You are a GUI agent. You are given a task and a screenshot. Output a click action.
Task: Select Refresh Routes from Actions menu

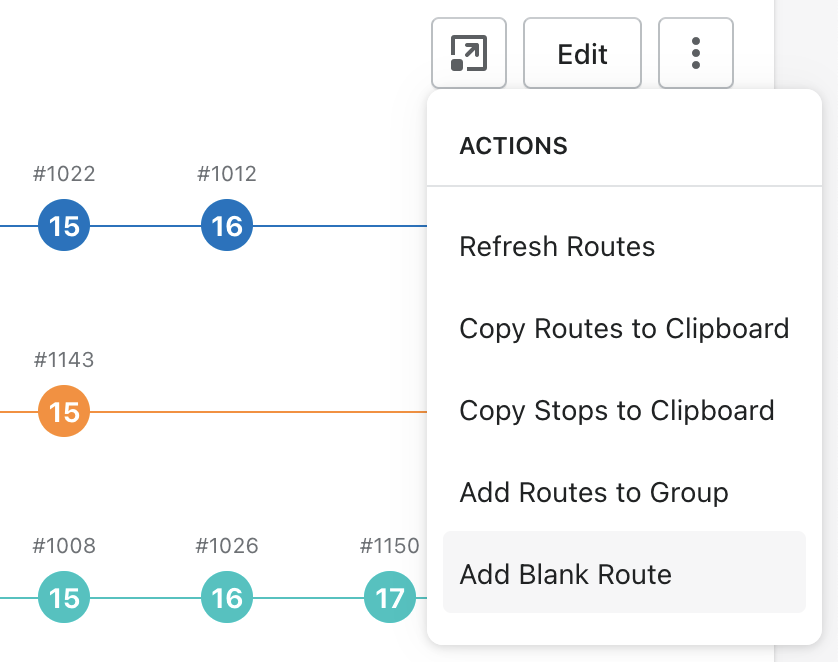point(557,247)
